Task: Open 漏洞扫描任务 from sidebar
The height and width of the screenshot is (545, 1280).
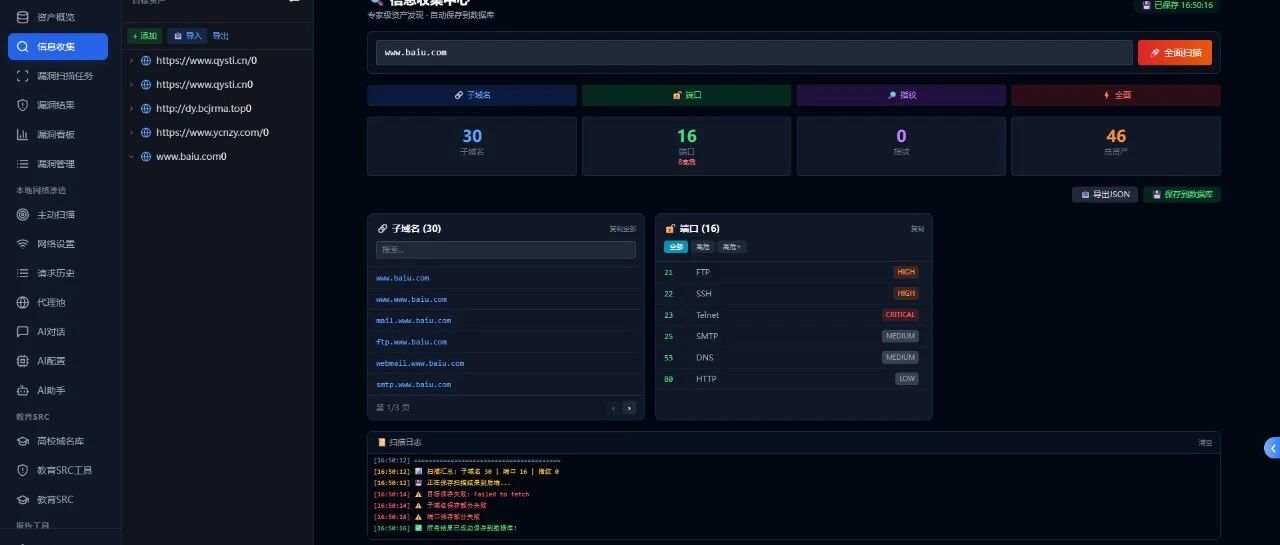Action: click(60, 76)
